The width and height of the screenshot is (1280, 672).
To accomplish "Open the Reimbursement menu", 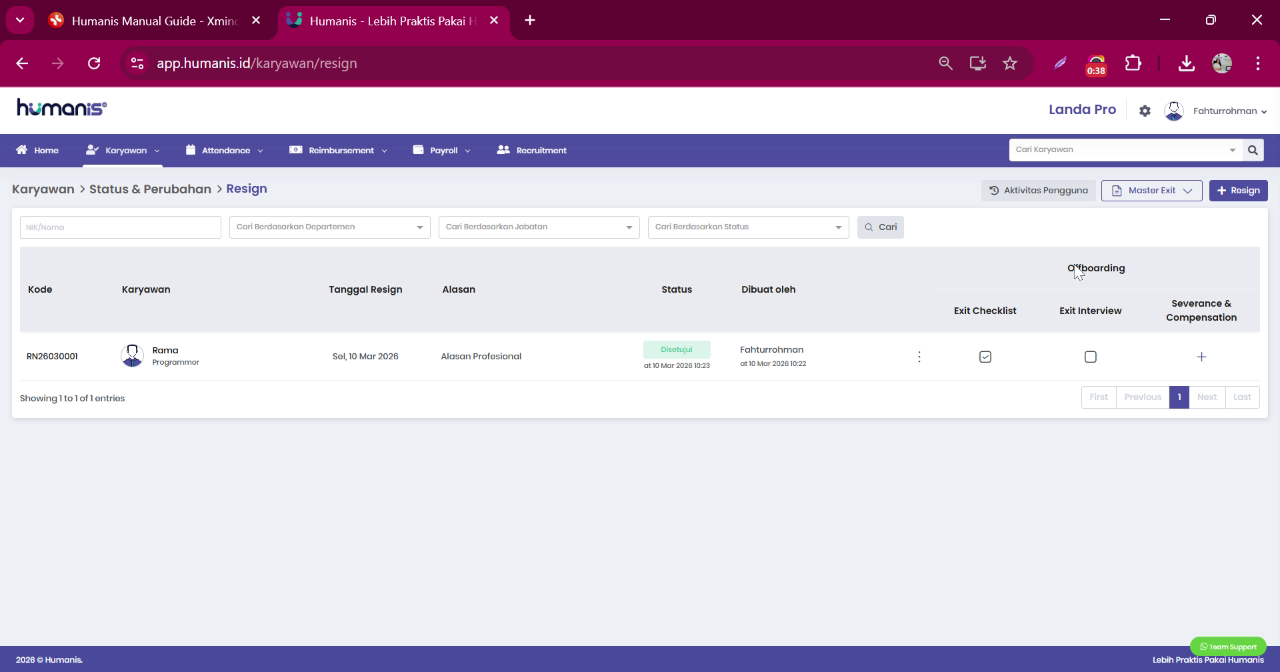I will [x=338, y=150].
